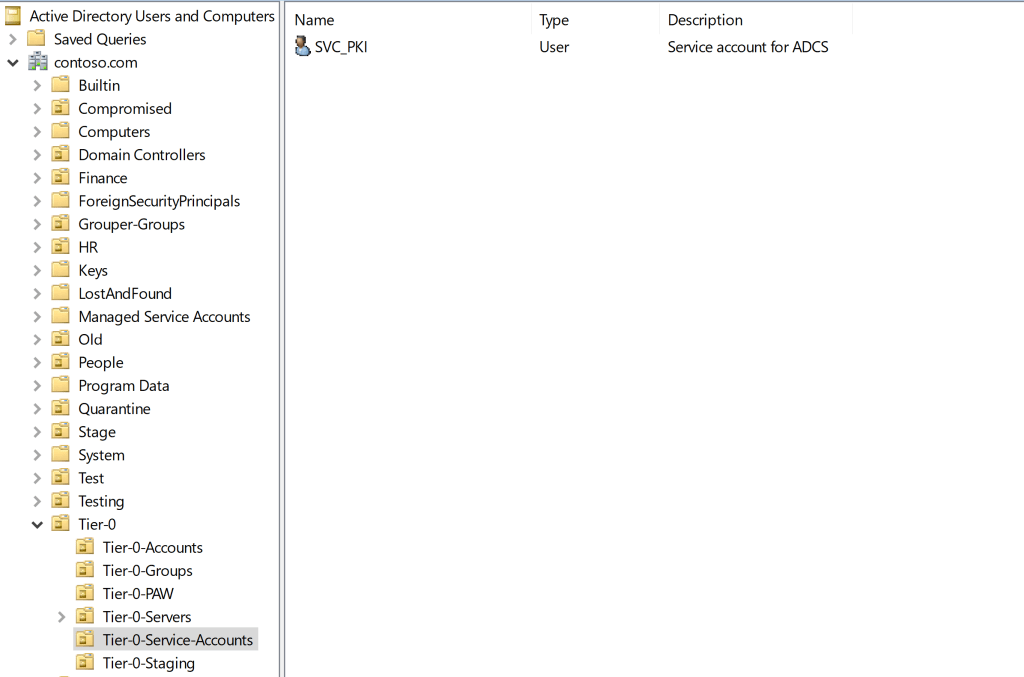1024x677 pixels.
Task: Collapse the contoso.com domain node
Action: (x=13, y=63)
